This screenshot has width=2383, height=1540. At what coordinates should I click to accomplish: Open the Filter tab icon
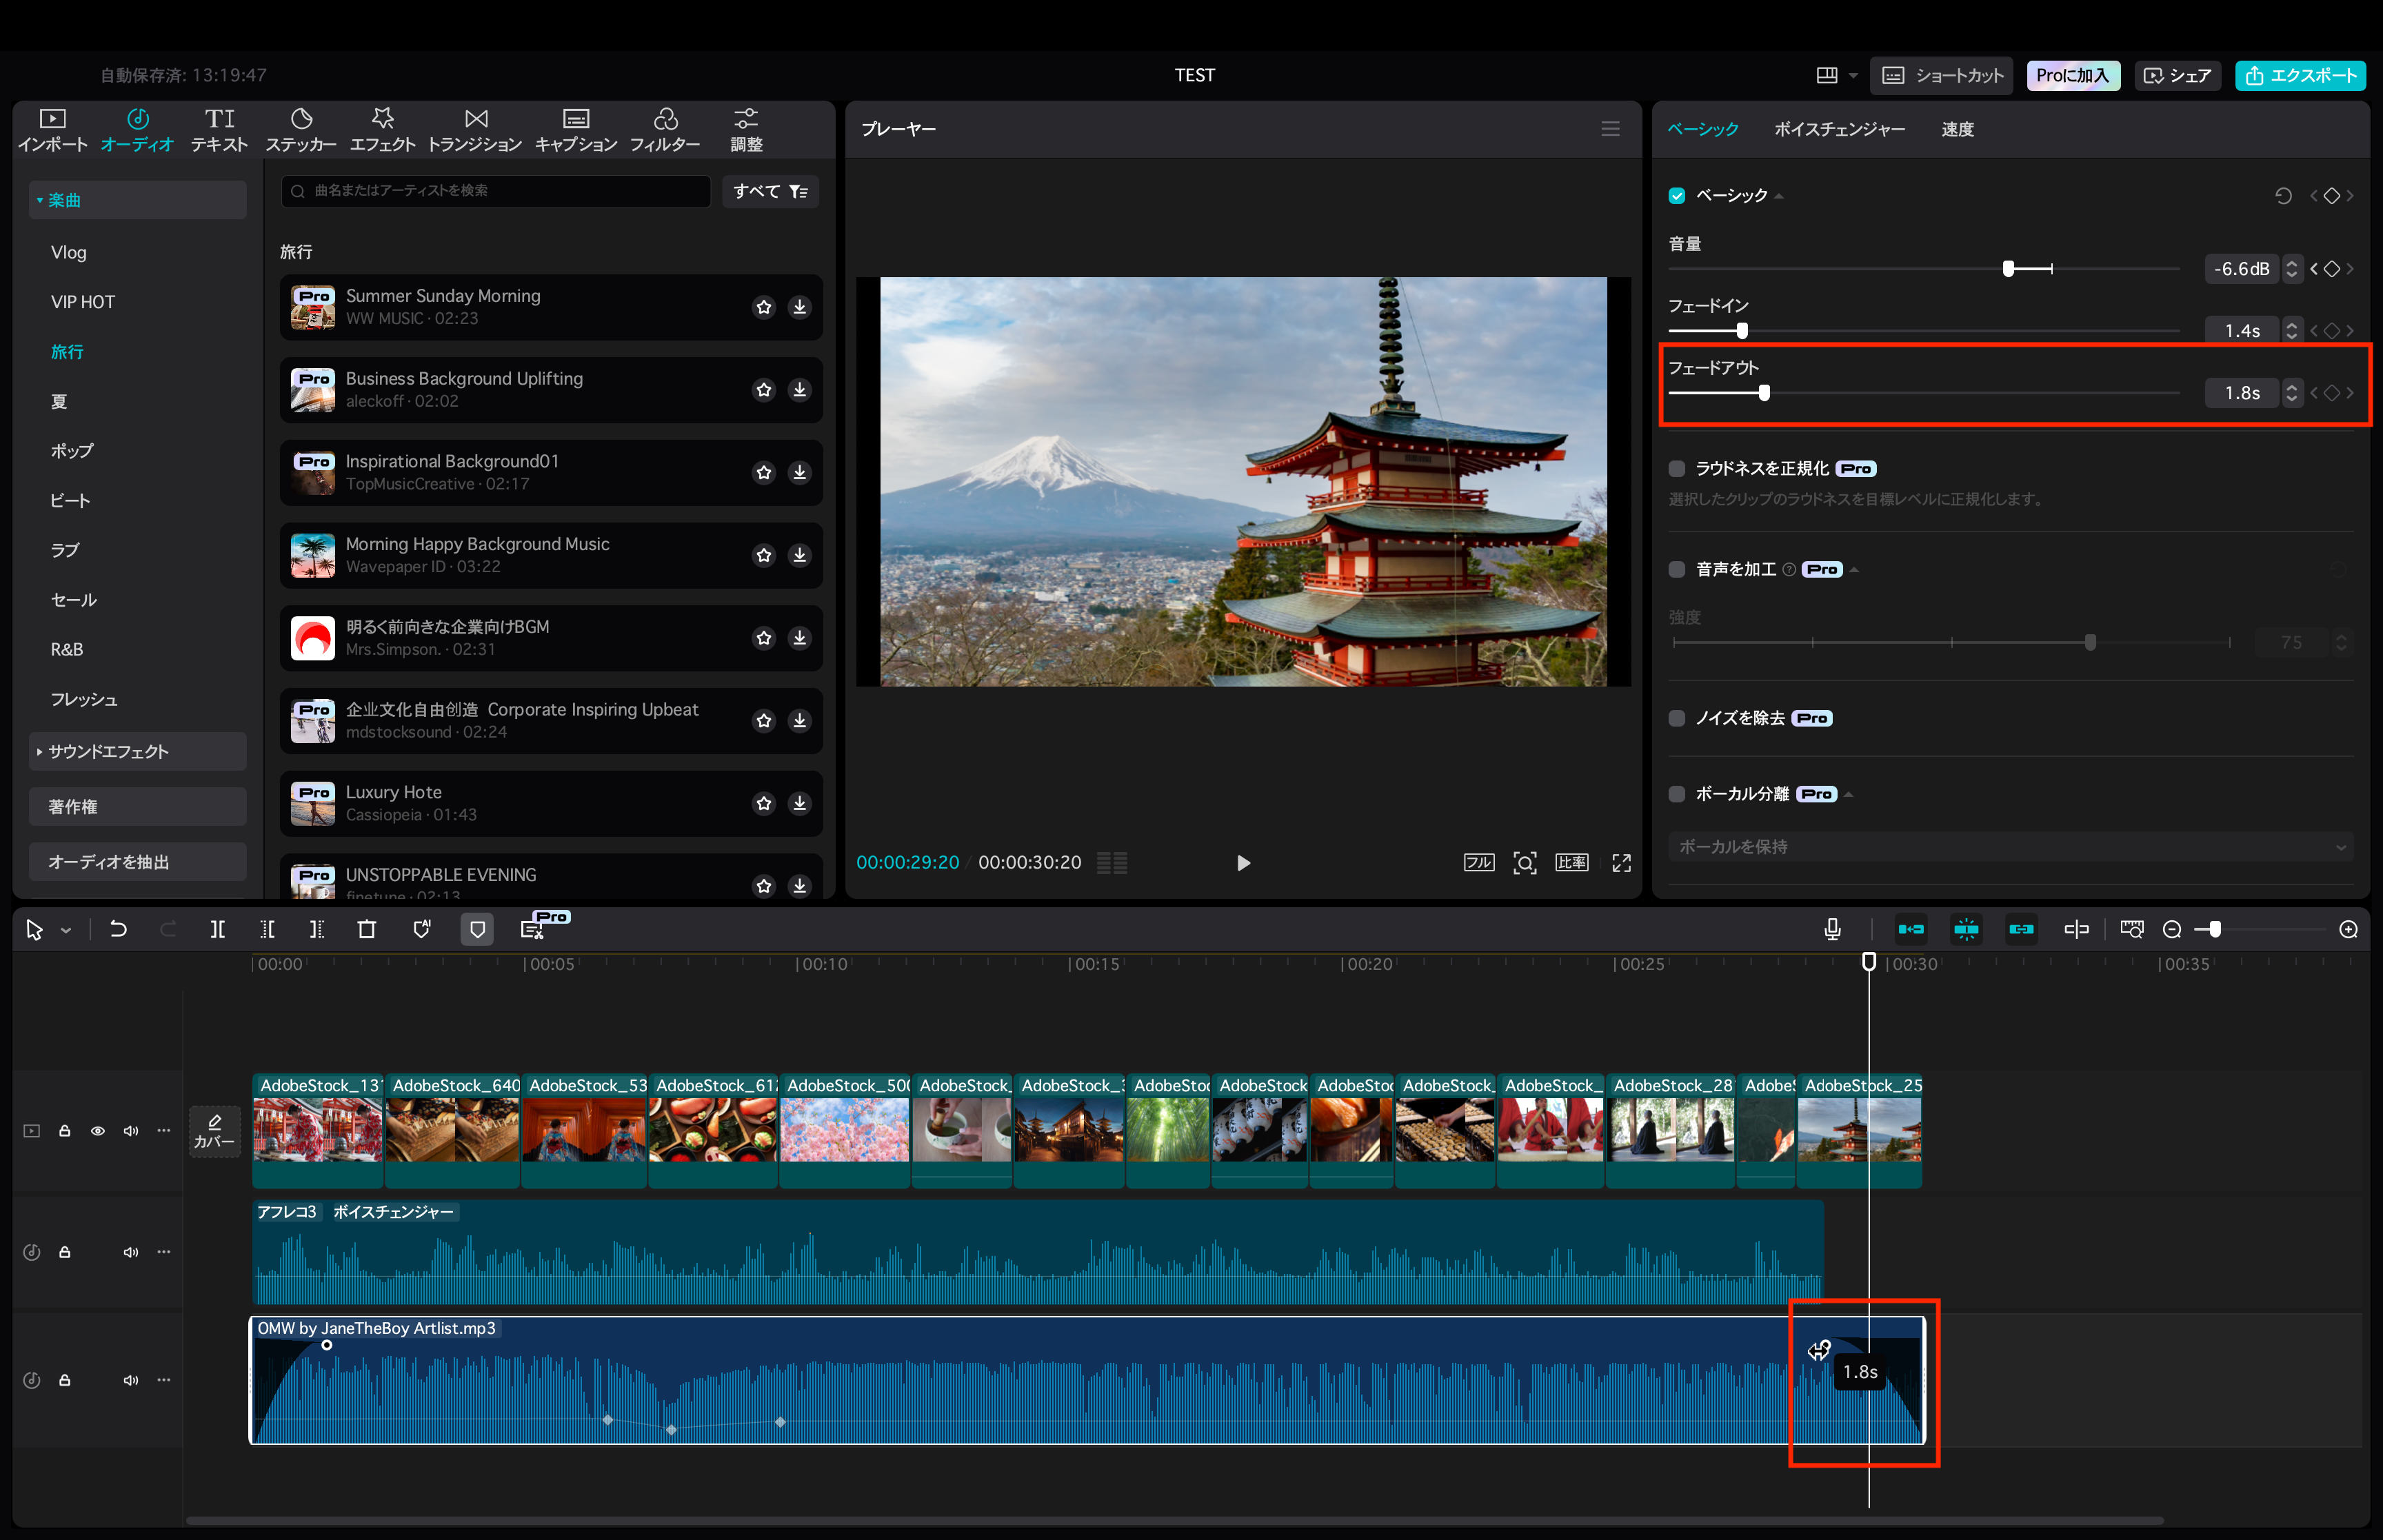665,119
